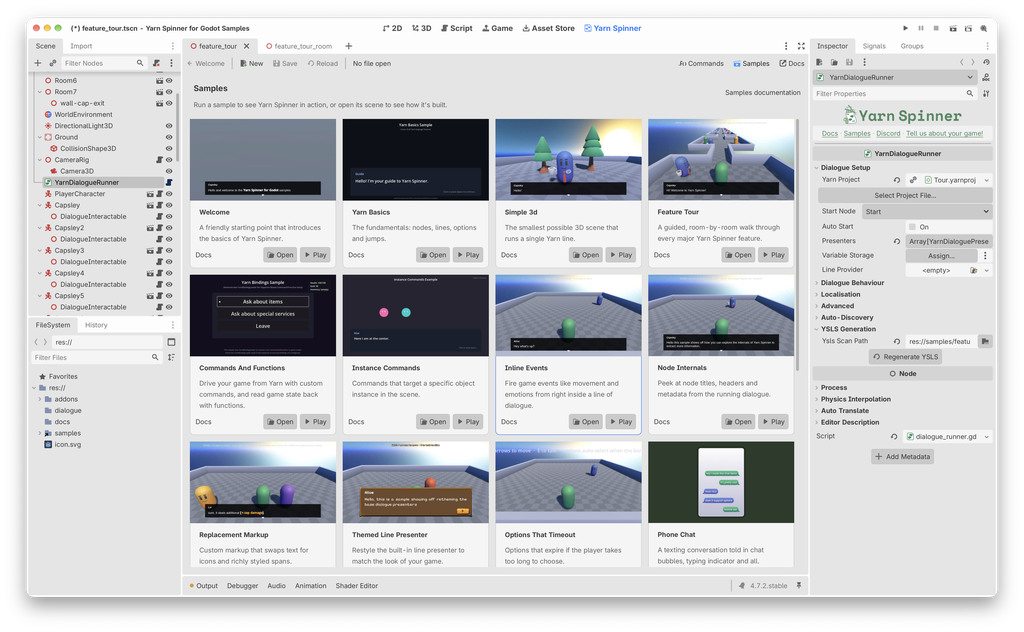This screenshot has width=1024, height=632.
Task: Toggle visibility of Room7 node
Action: (169, 92)
